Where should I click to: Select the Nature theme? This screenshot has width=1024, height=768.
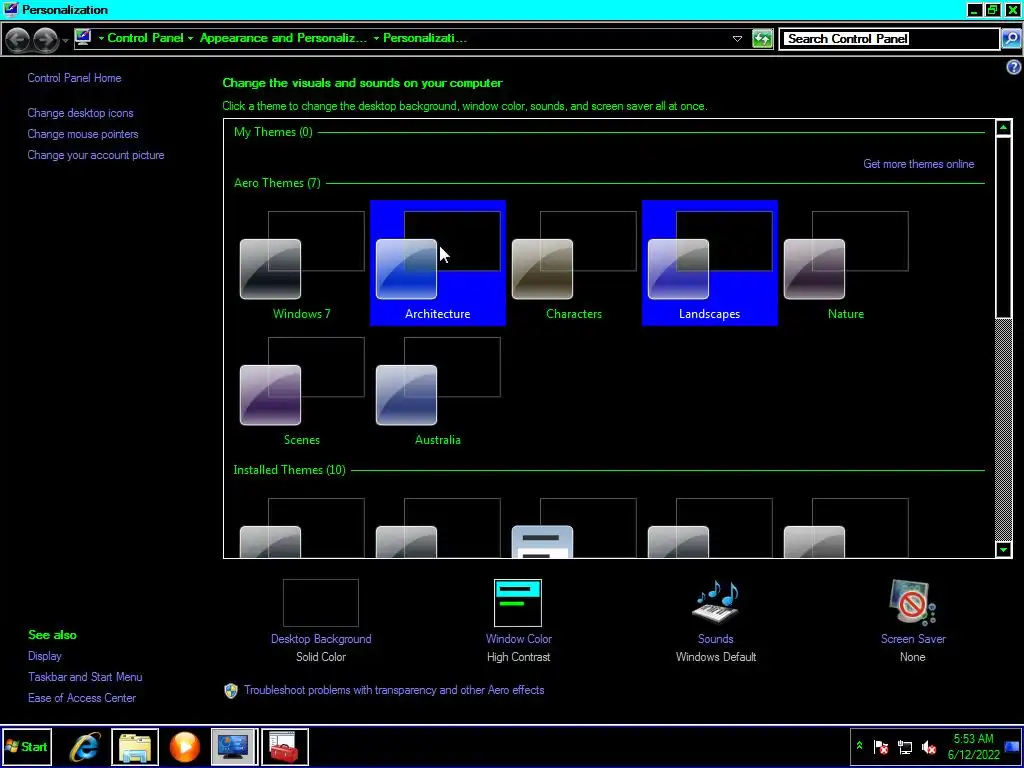coord(846,263)
